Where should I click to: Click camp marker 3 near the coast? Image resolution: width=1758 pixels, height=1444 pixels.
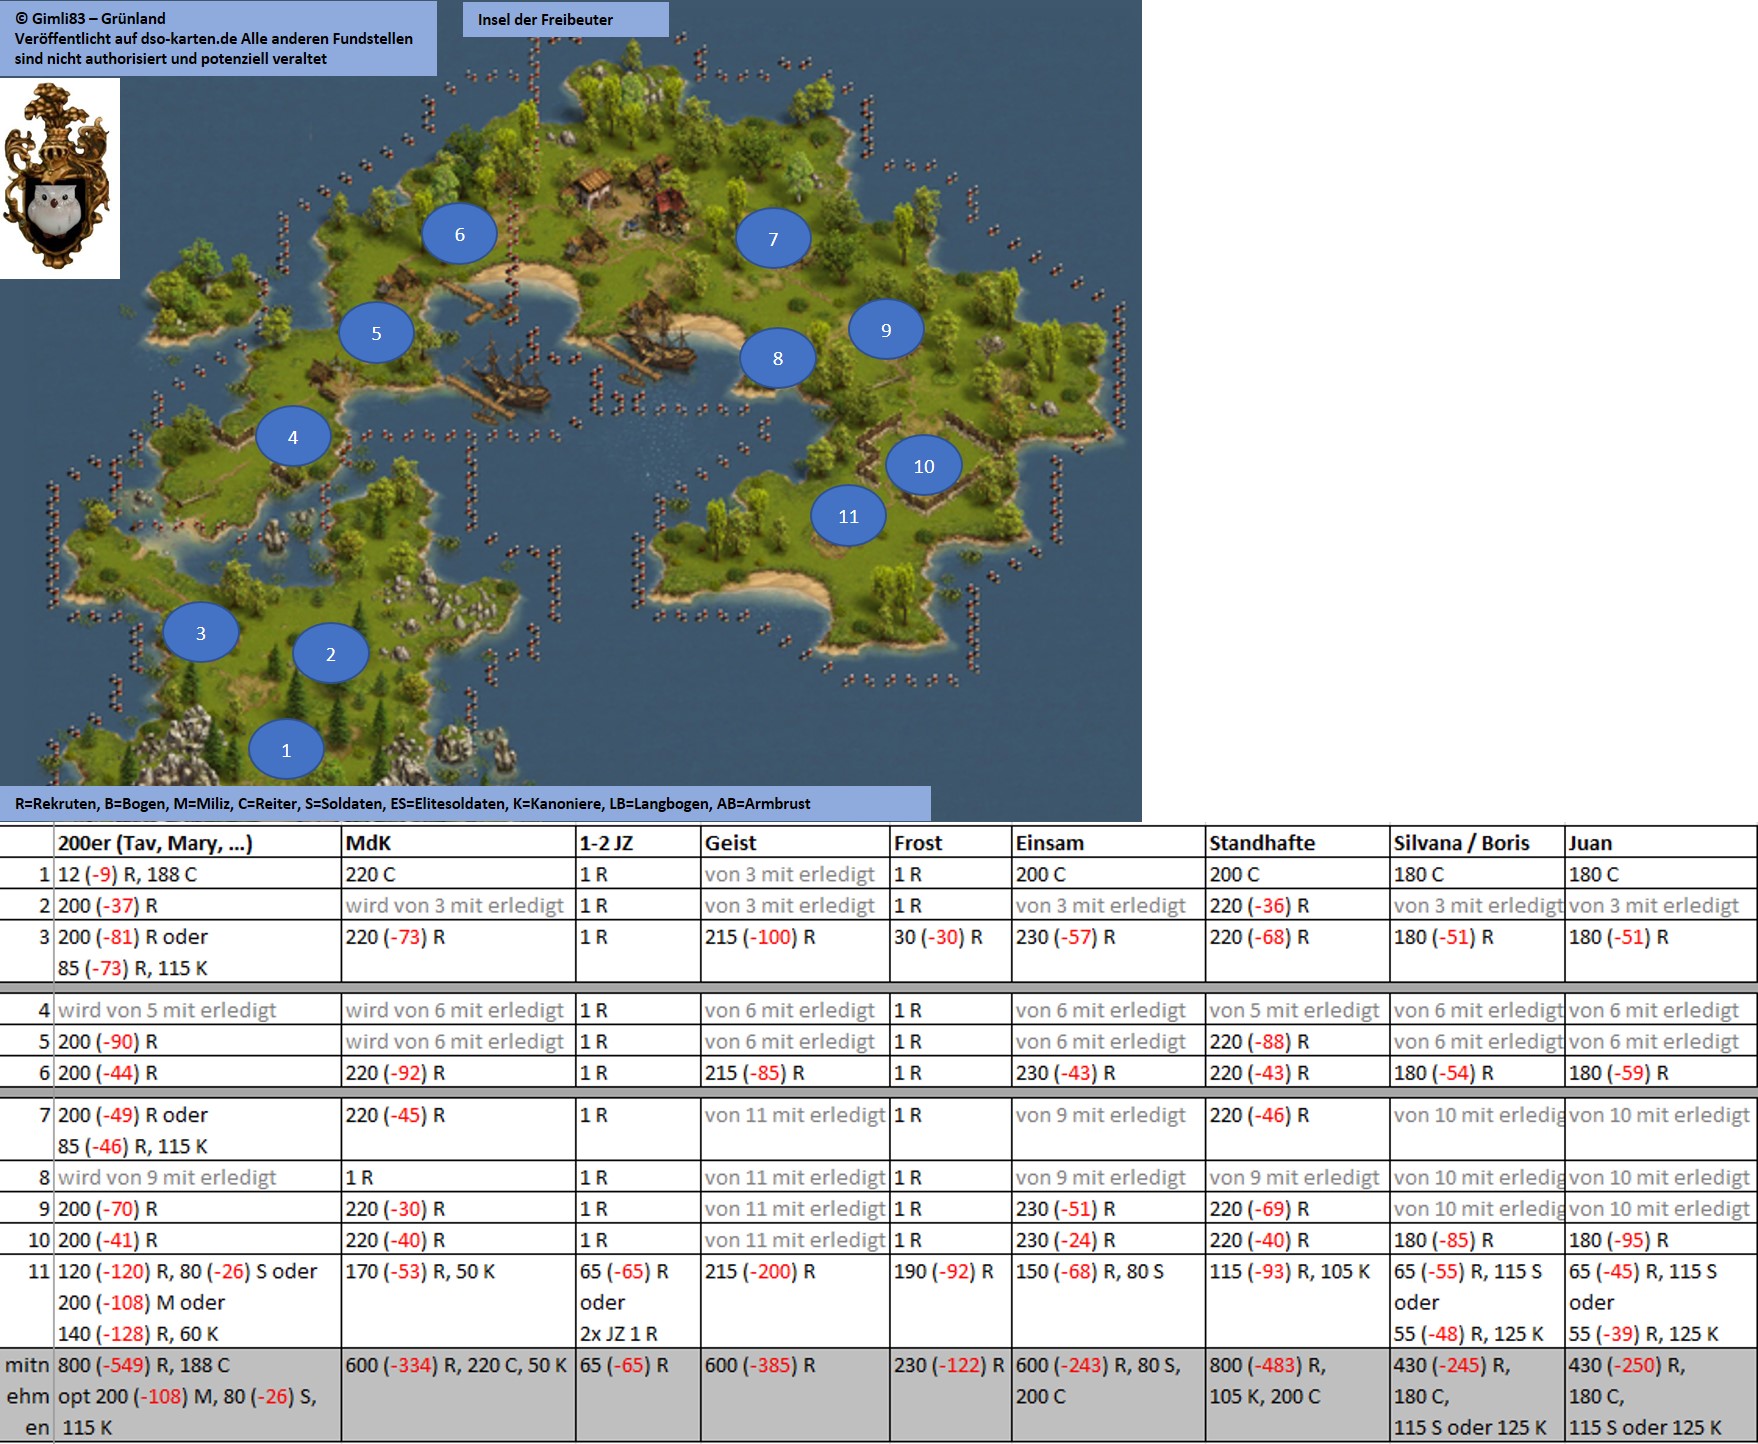[201, 633]
